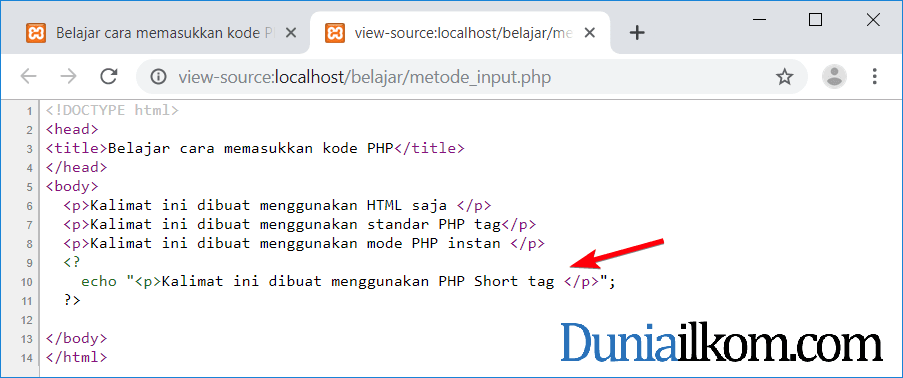Screen dimensions: 903x378
Task: Open the site information icon in address bar
Action: click(158, 77)
